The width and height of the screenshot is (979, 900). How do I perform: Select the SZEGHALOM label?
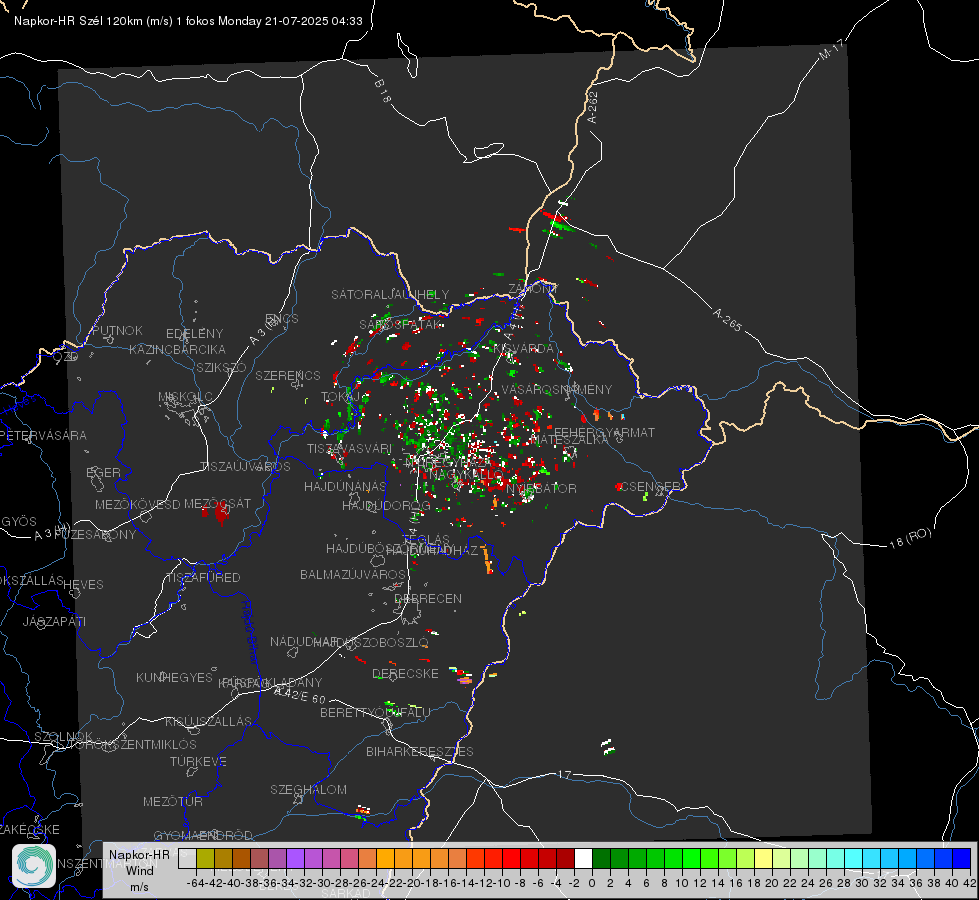[x=308, y=789]
